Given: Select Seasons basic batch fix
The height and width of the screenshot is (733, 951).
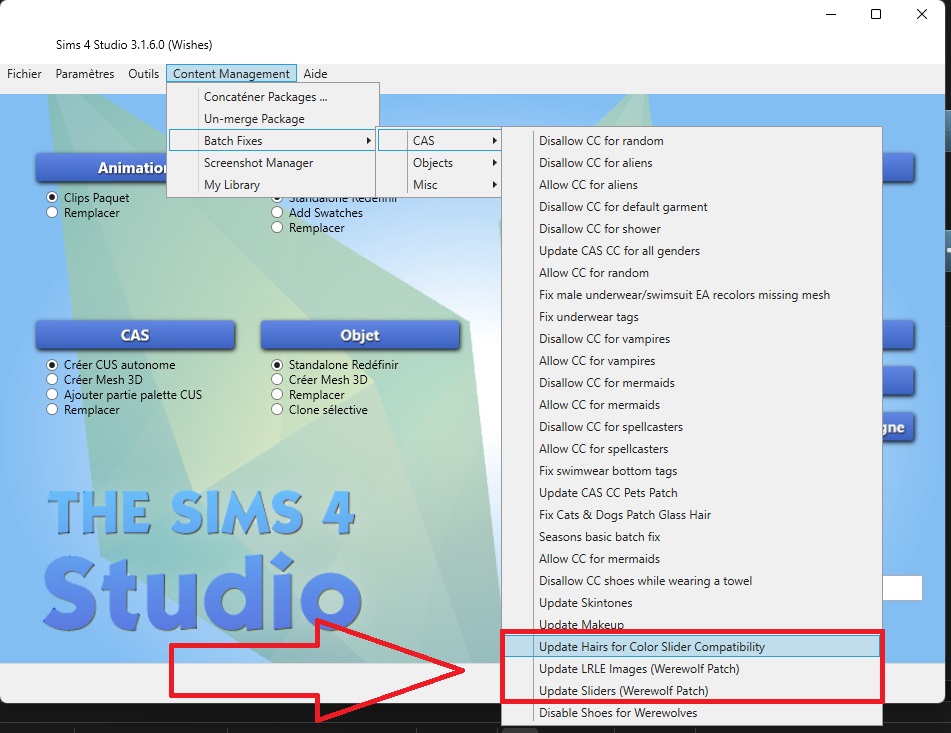Looking at the screenshot, I should point(691,537).
